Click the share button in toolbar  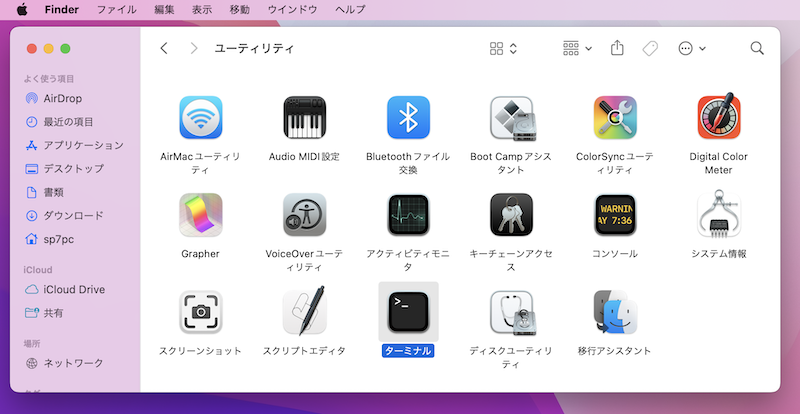617,48
